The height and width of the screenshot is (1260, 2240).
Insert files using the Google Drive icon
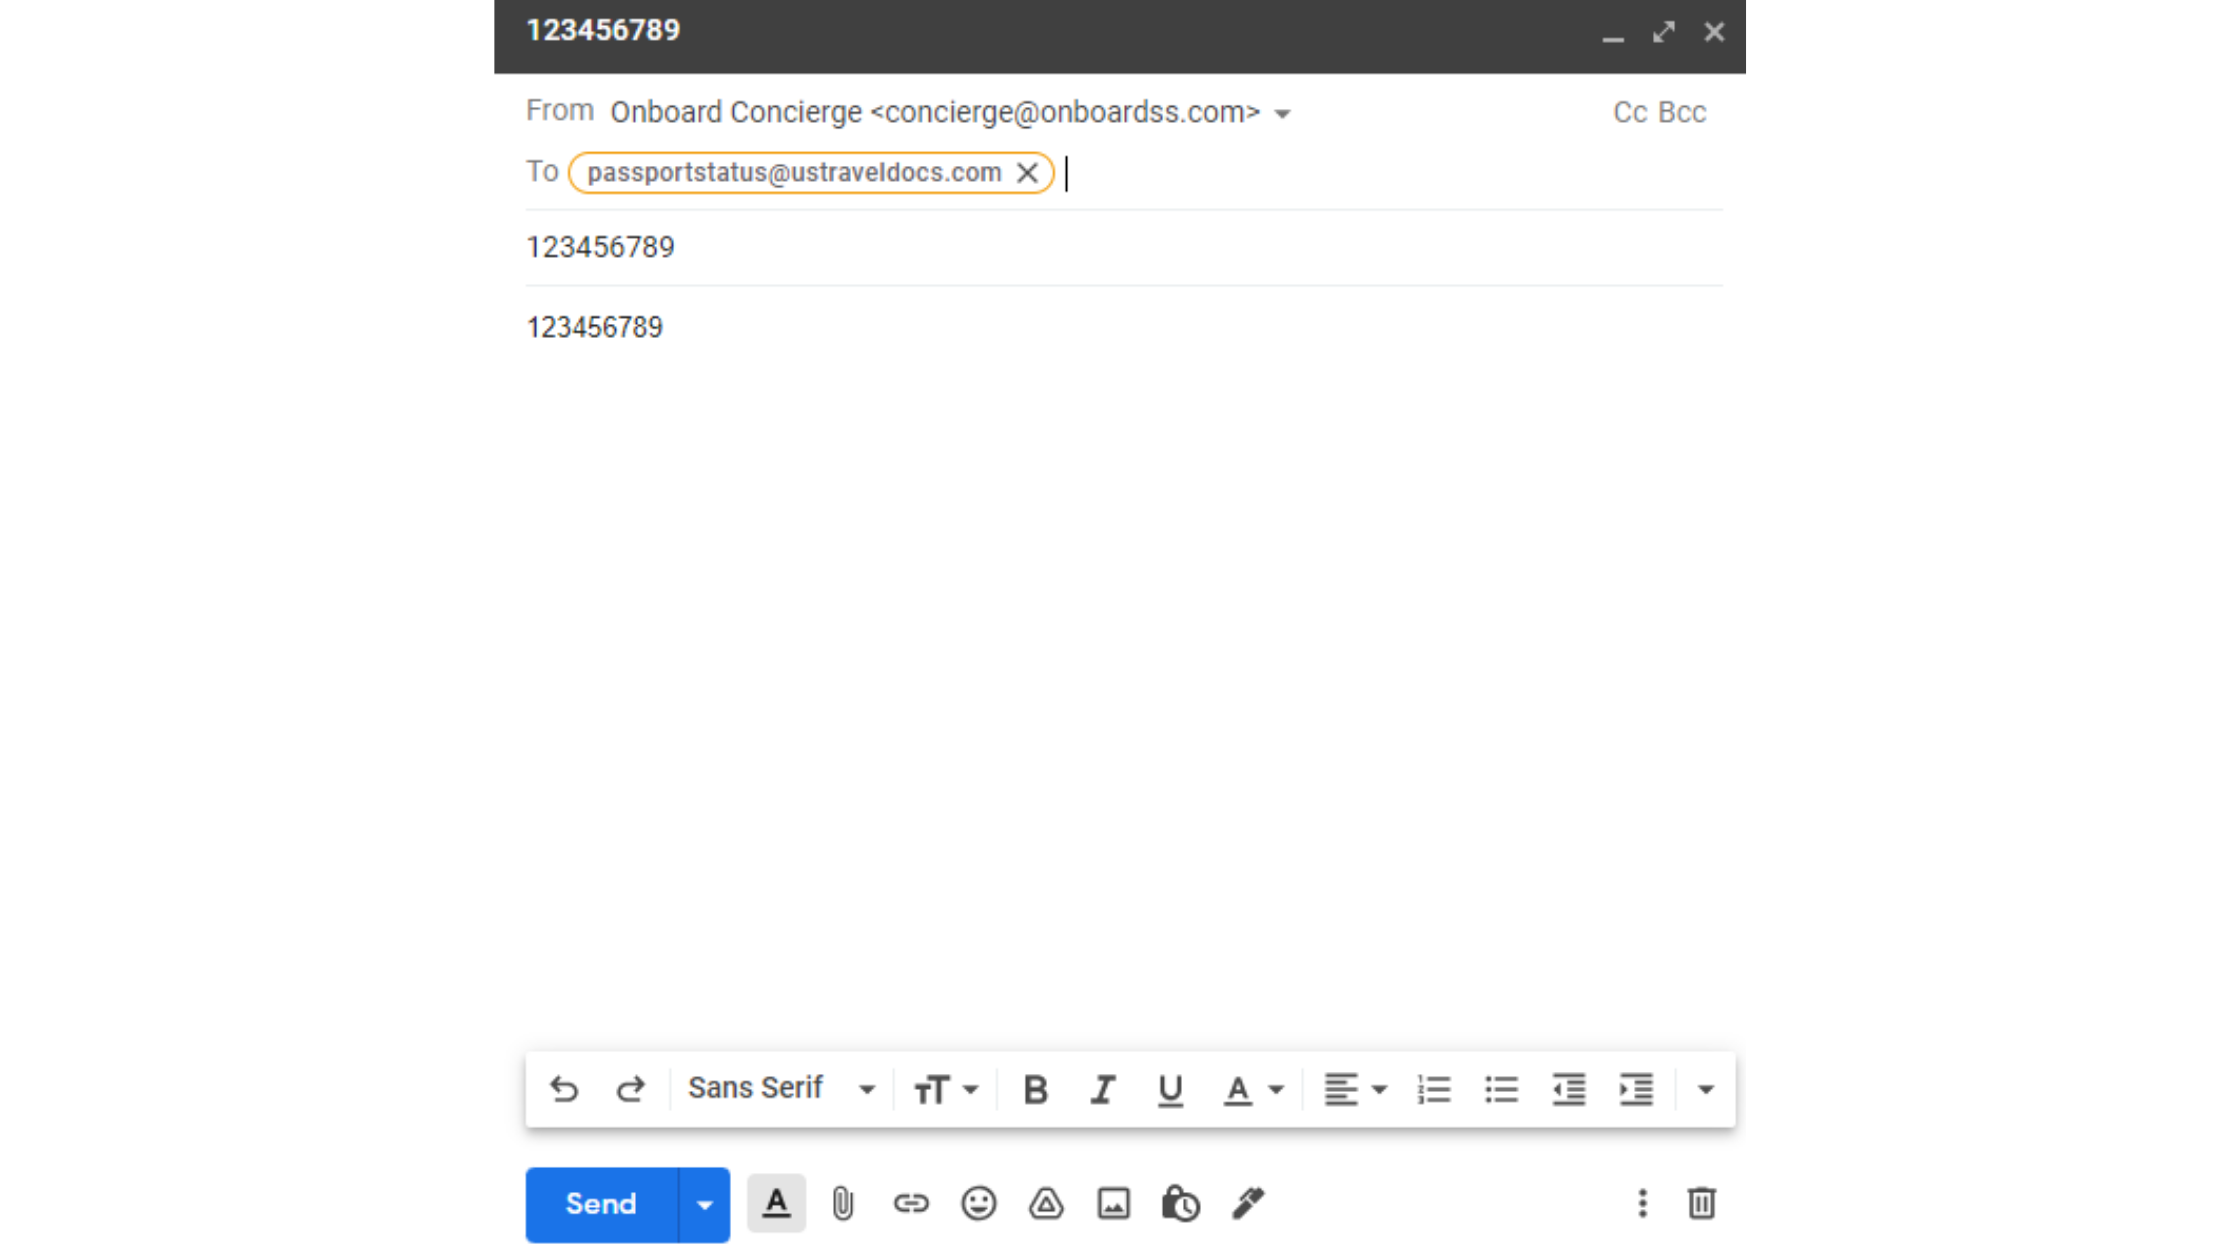[x=1046, y=1203]
